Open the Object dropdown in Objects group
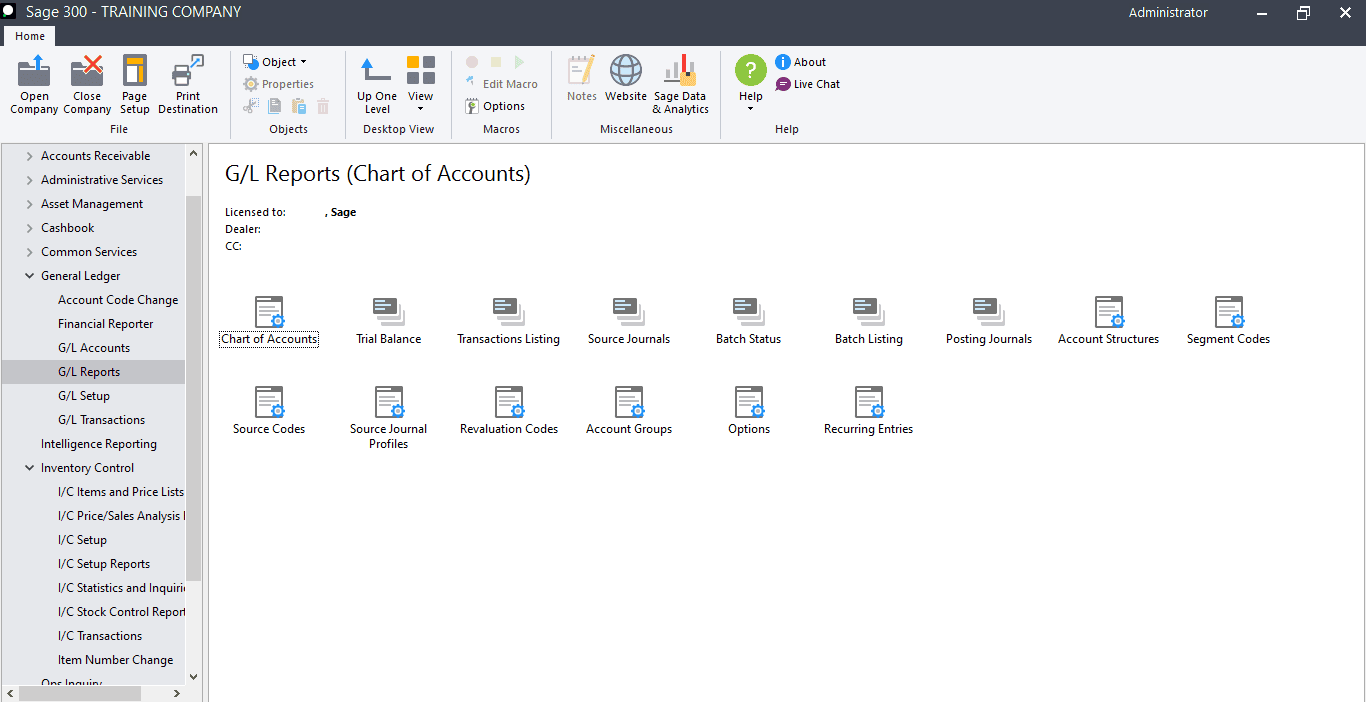This screenshot has height=702, width=1366. click(x=275, y=62)
